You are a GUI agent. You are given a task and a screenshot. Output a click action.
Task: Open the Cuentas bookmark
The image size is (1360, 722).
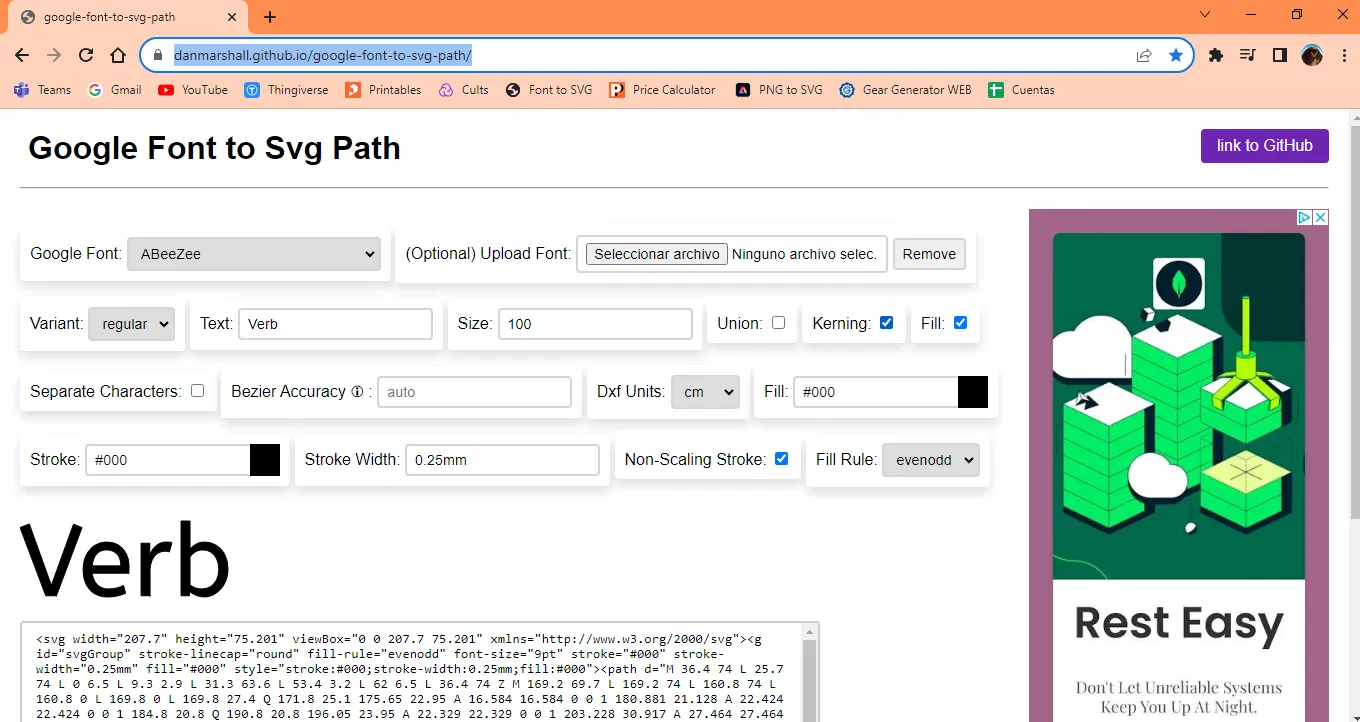1022,90
